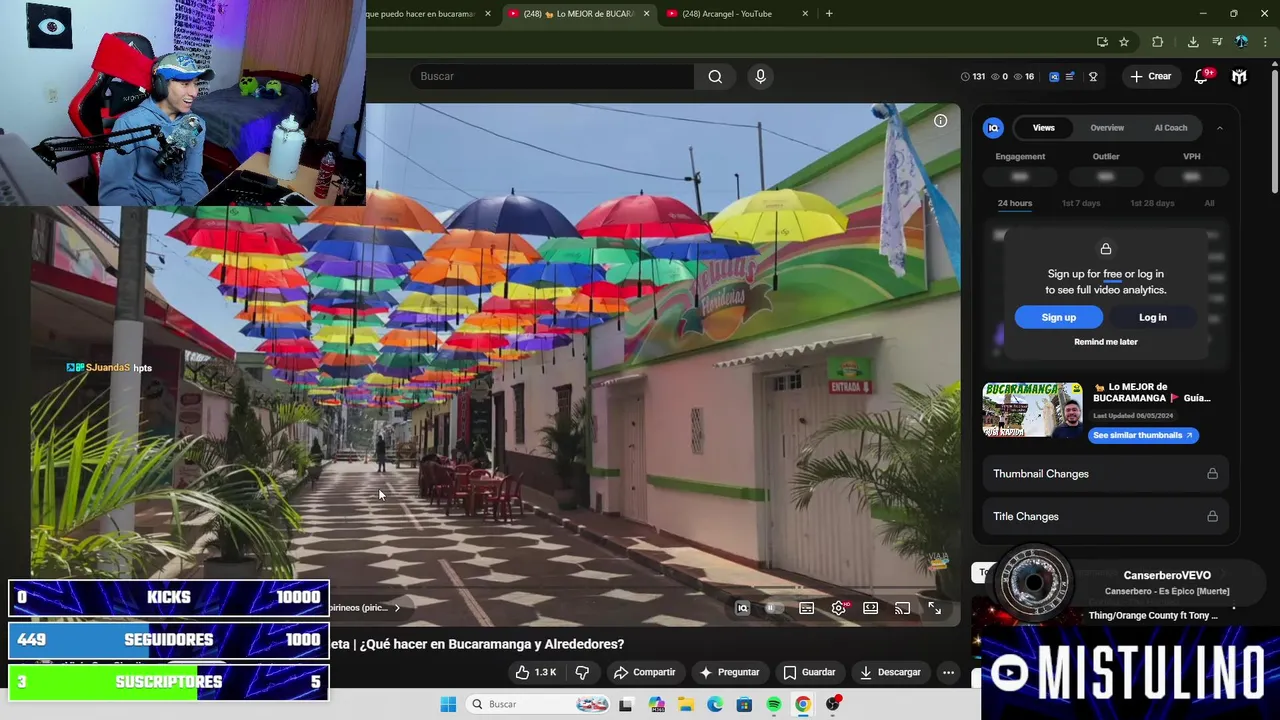
Task: Expand the video chapter chevron in the player
Action: pos(396,608)
